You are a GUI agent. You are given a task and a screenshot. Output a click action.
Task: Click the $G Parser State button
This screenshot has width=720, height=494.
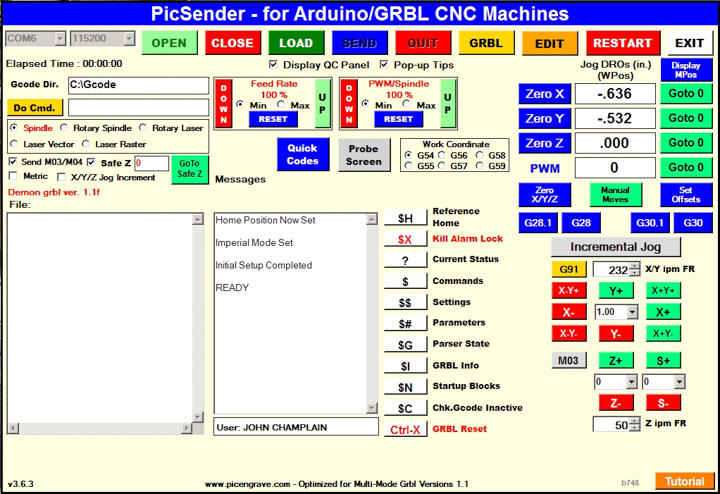click(405, 345)
